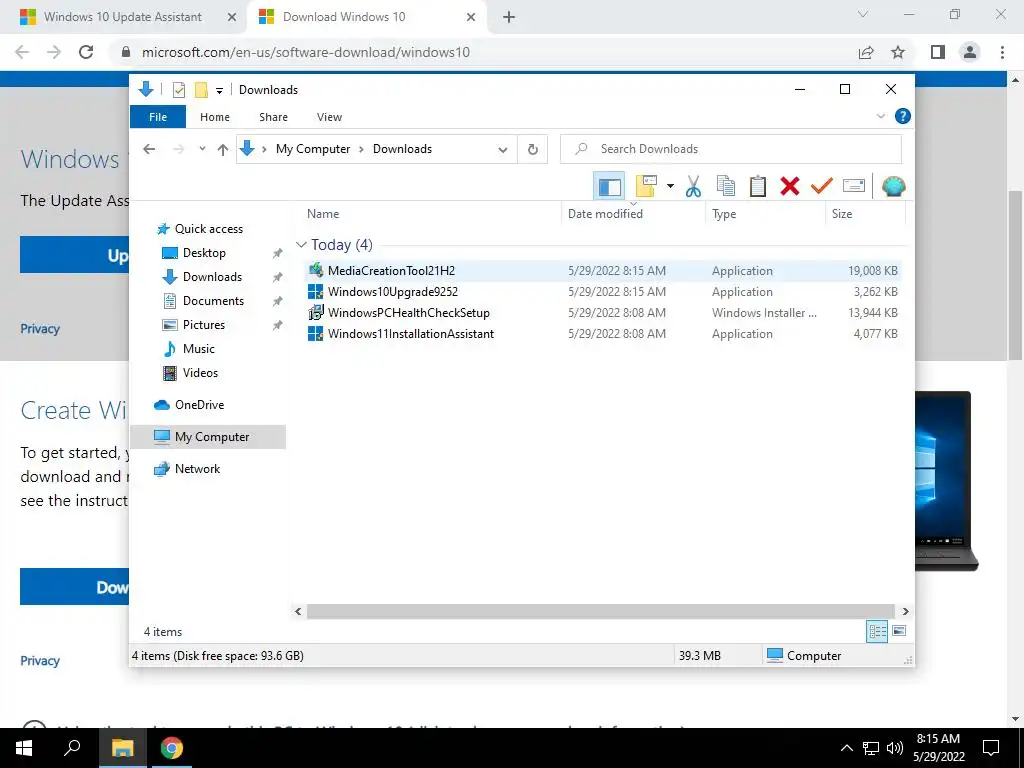The width and height of the screenshot is (1024, 768).
Task: Click the blue help question mark icon
Action: [x=903, y=116]
